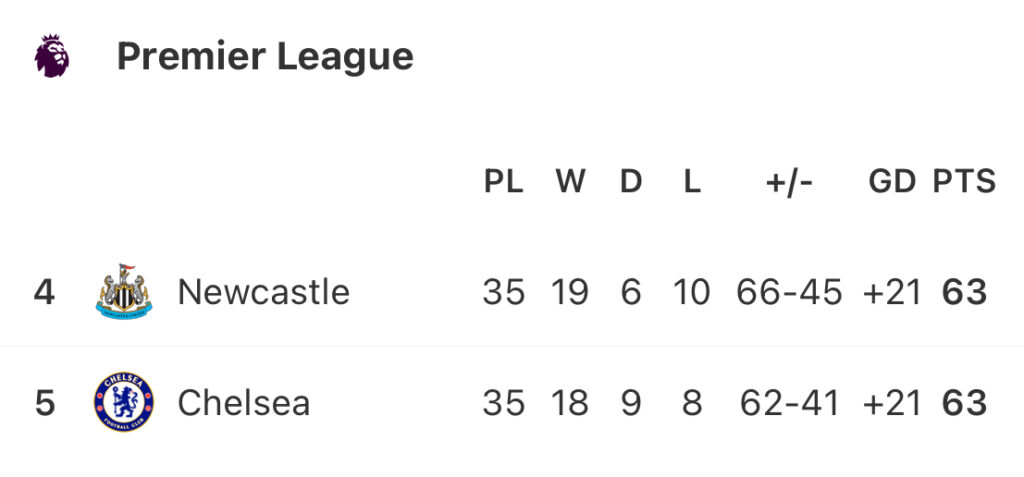Click the D column header

631,181
